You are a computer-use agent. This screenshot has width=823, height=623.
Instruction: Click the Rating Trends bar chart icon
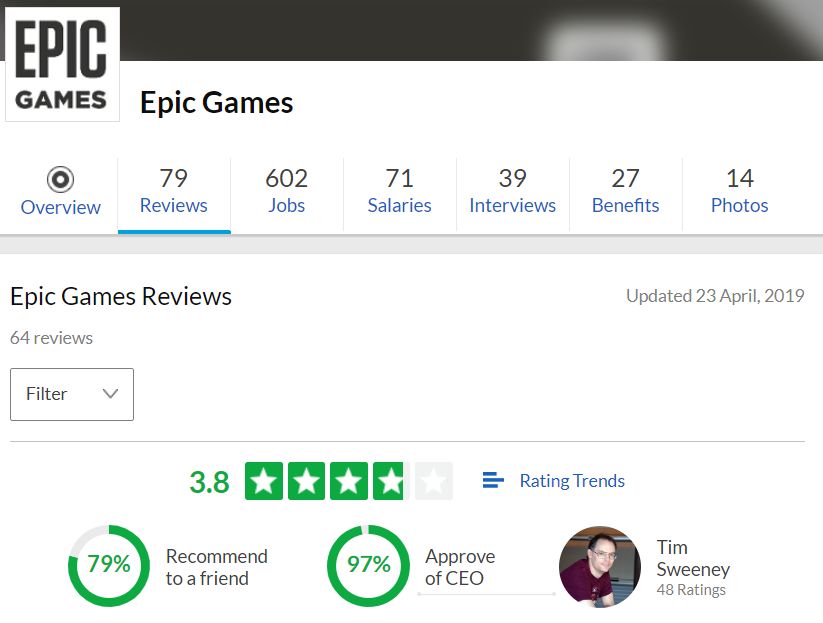493,480
